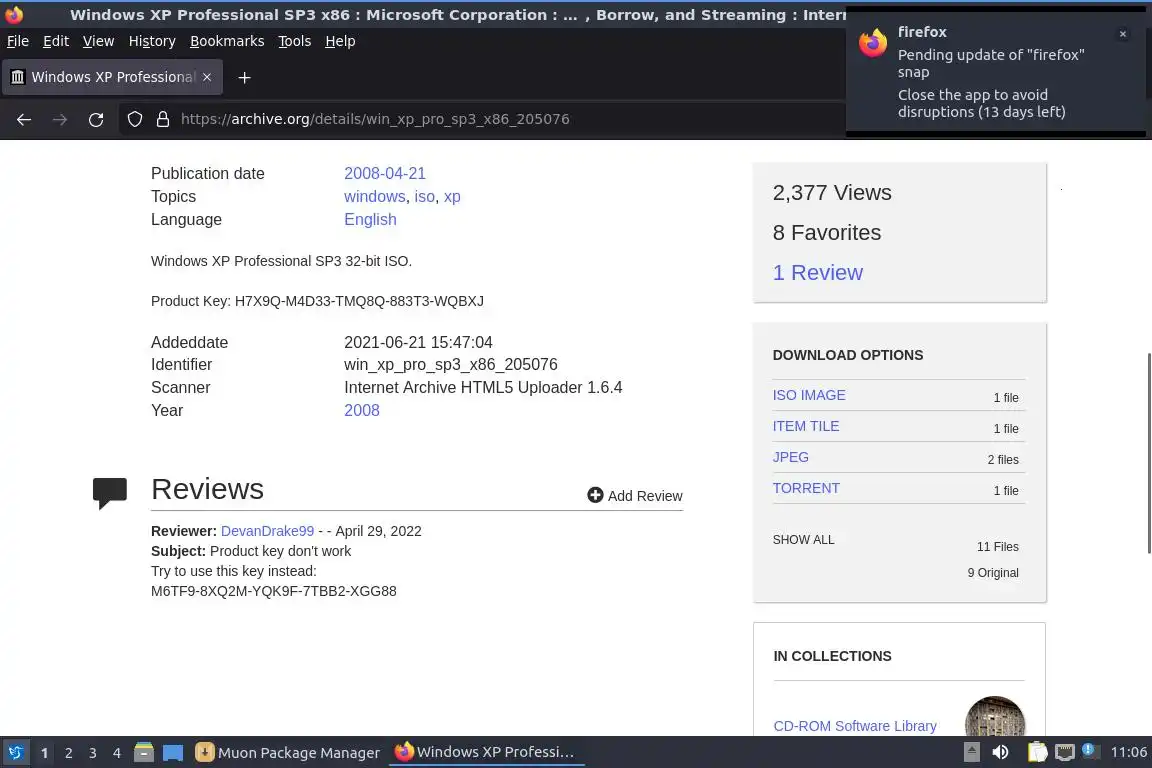Click the site security padlock icon
Image resolution: width=1152 pixels, height=768 pixels.
tap(163, 119)
